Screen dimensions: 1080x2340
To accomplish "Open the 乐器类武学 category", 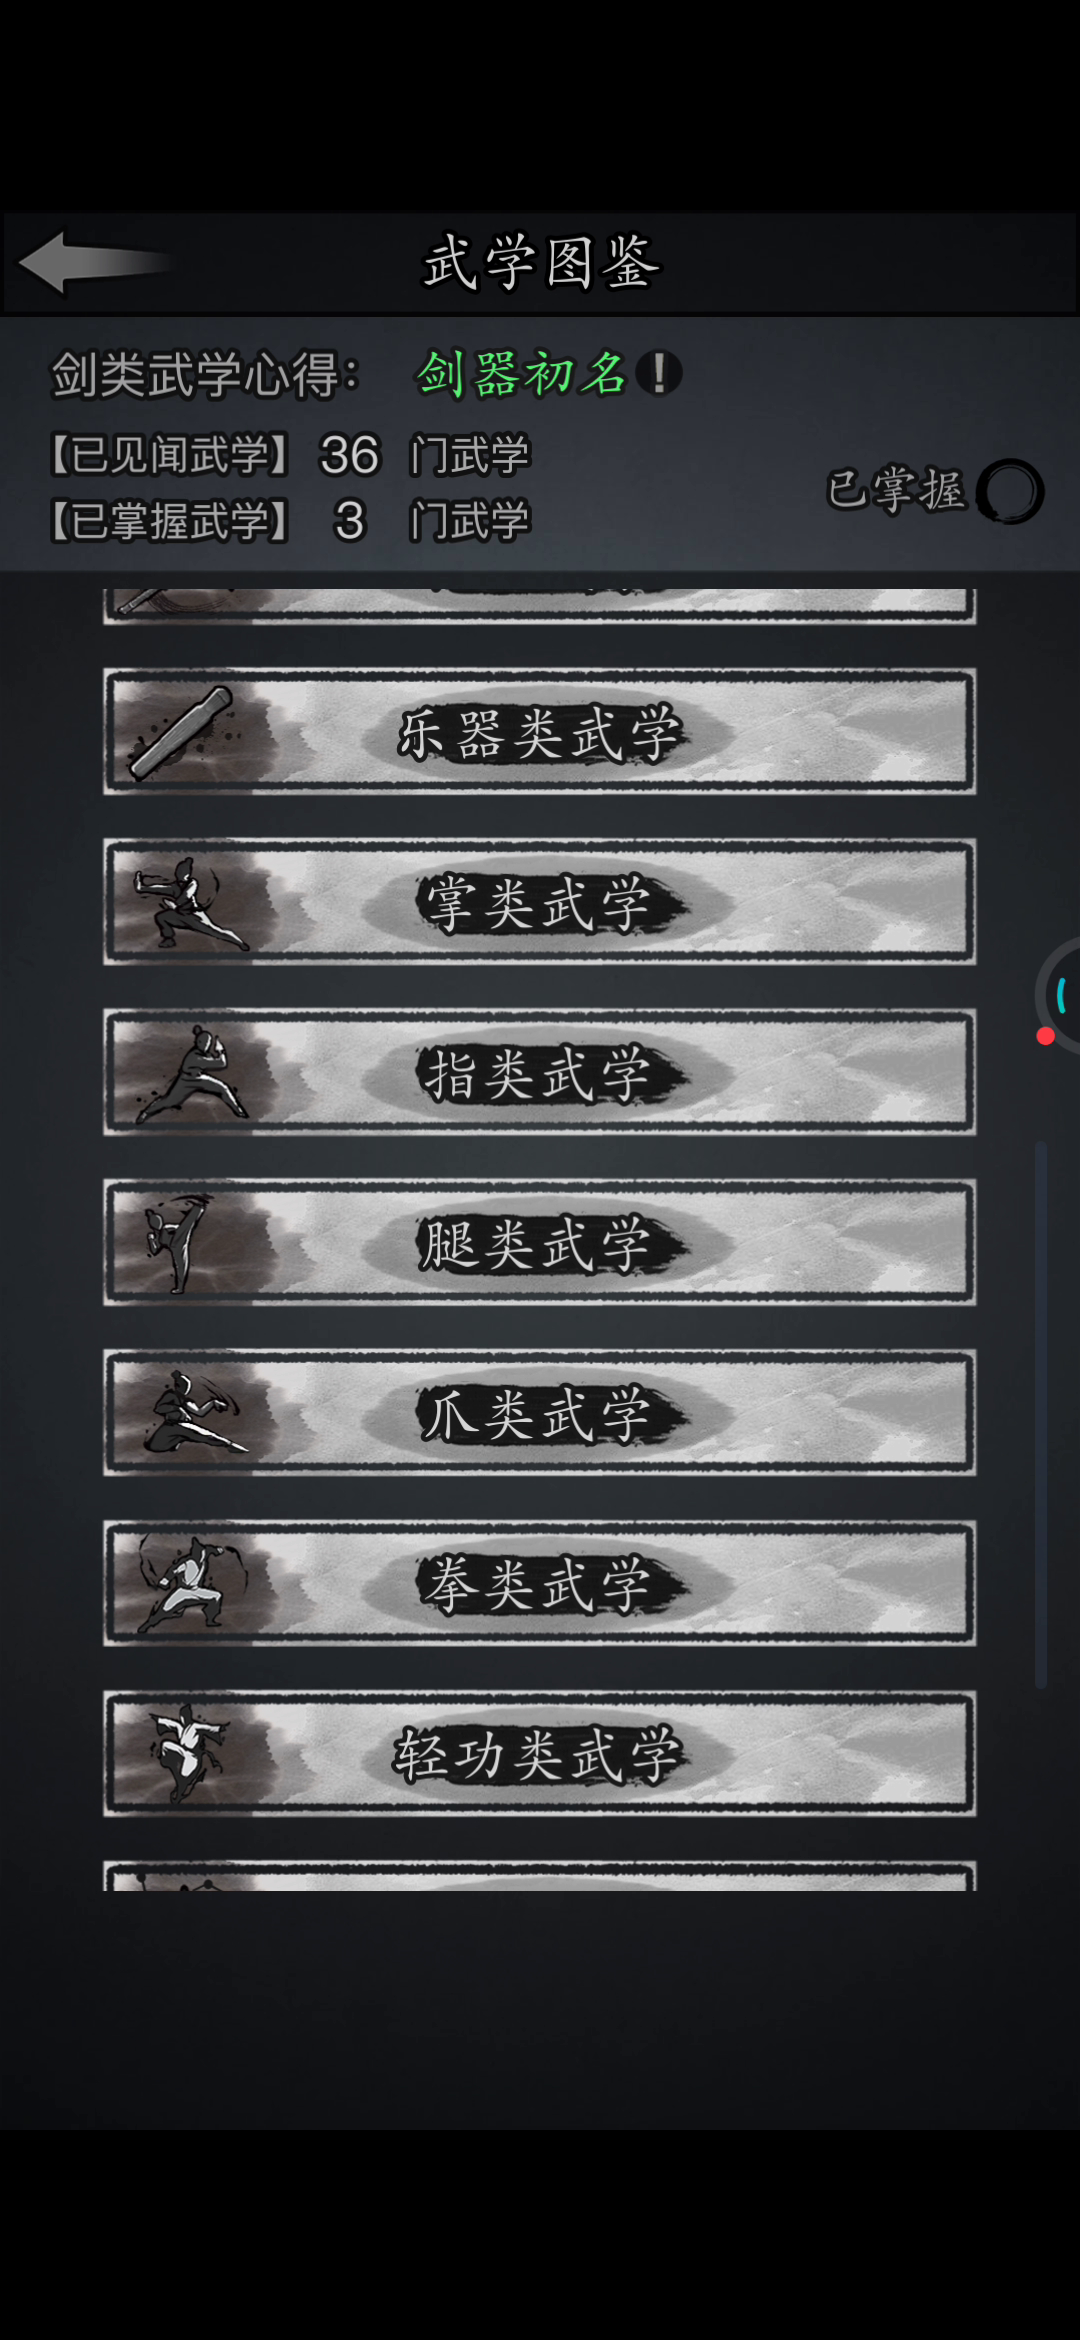I will [540, 732].
